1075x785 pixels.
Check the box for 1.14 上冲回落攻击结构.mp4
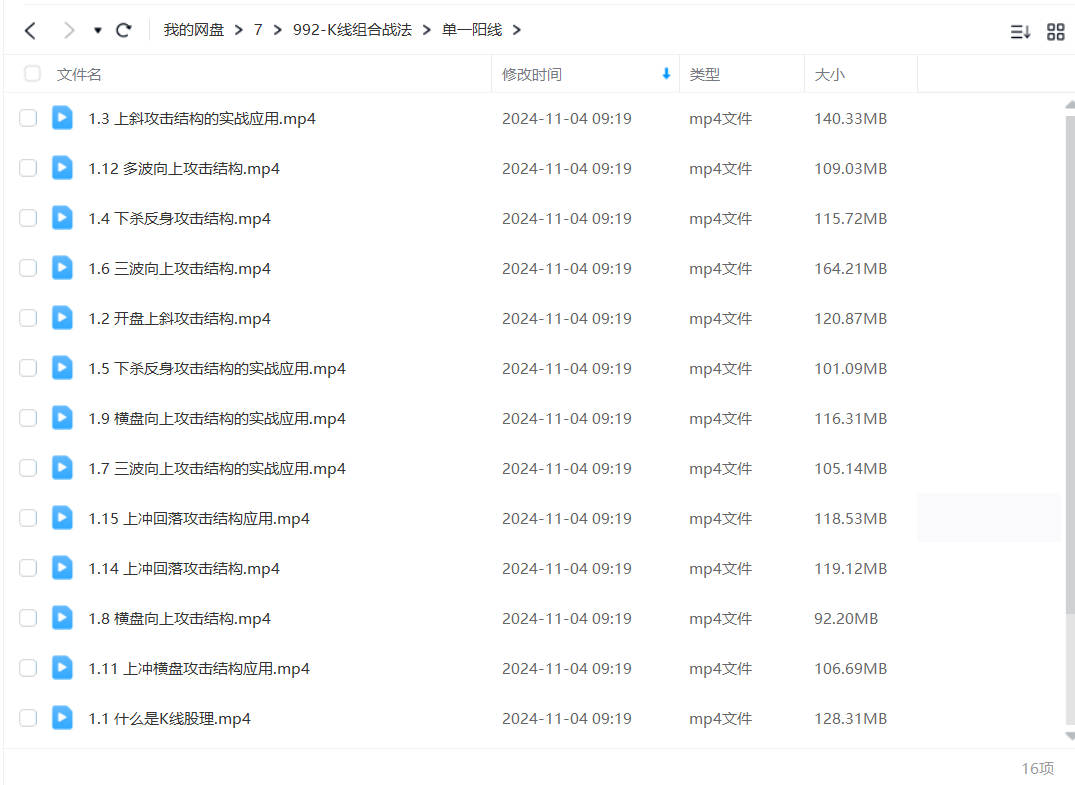tap(28, 568)
